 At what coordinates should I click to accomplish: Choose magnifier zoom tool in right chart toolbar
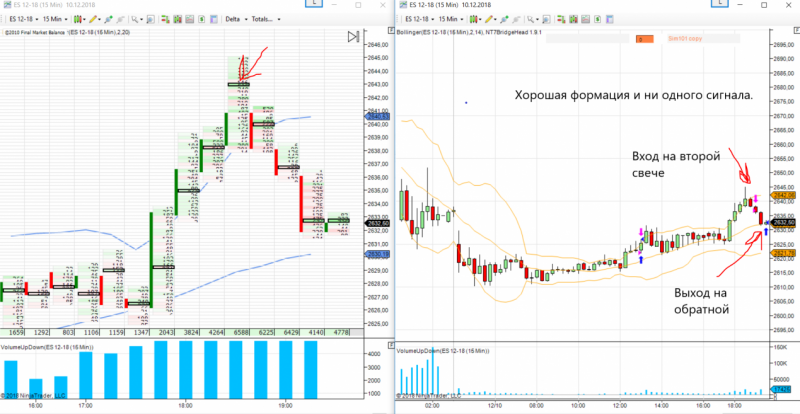tap(530, 19)
